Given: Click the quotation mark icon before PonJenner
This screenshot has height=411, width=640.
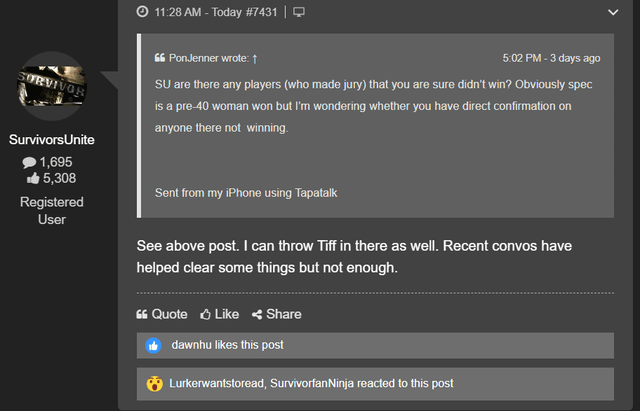Looking at the screenshot, I should pos(160,58).
